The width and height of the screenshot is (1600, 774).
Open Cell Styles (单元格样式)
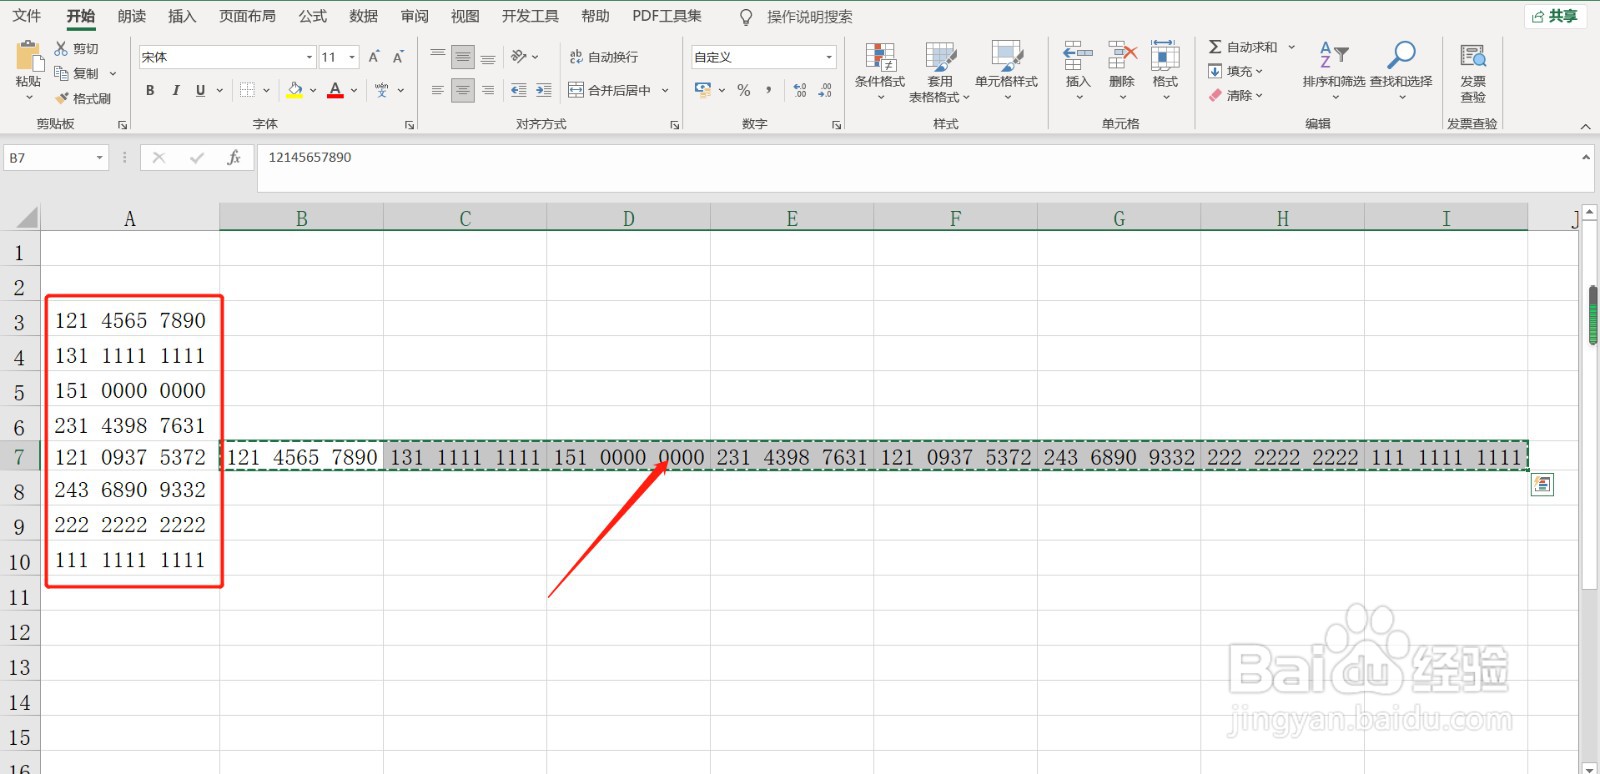pyautogui.click(x=1007, y=72)
